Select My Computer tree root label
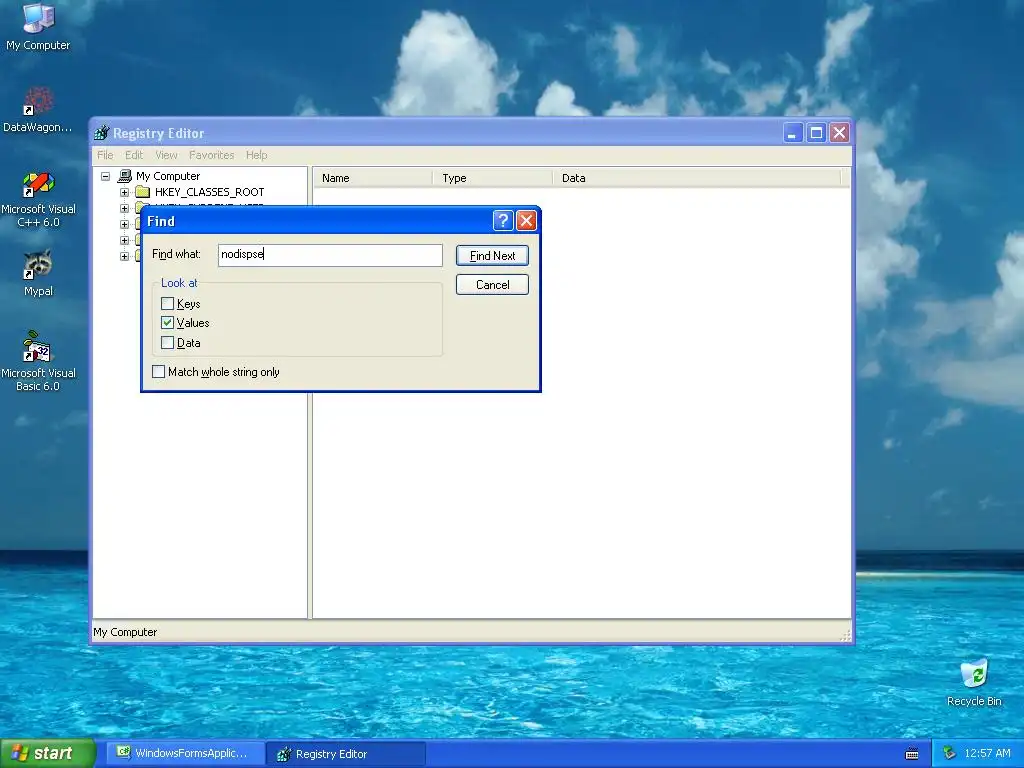The height and width of the screenshot is (768, 1024). click(168, 176)
